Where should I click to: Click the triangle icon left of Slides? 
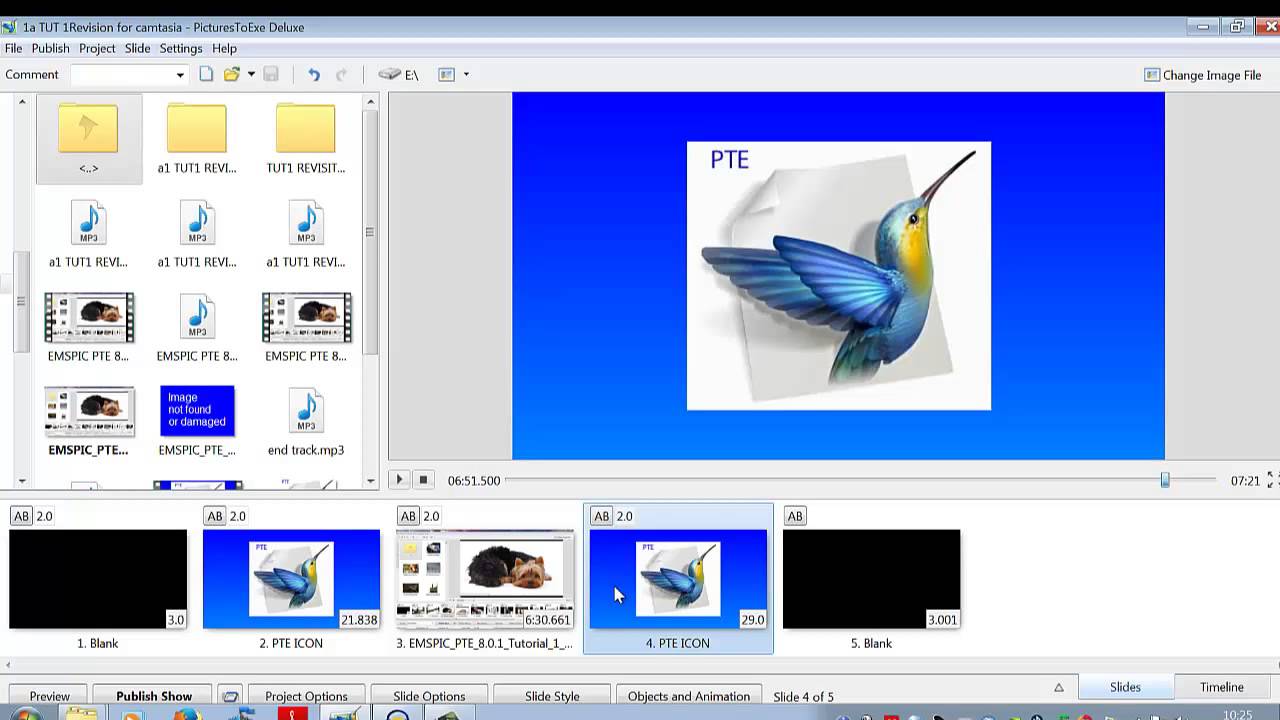1058,687
